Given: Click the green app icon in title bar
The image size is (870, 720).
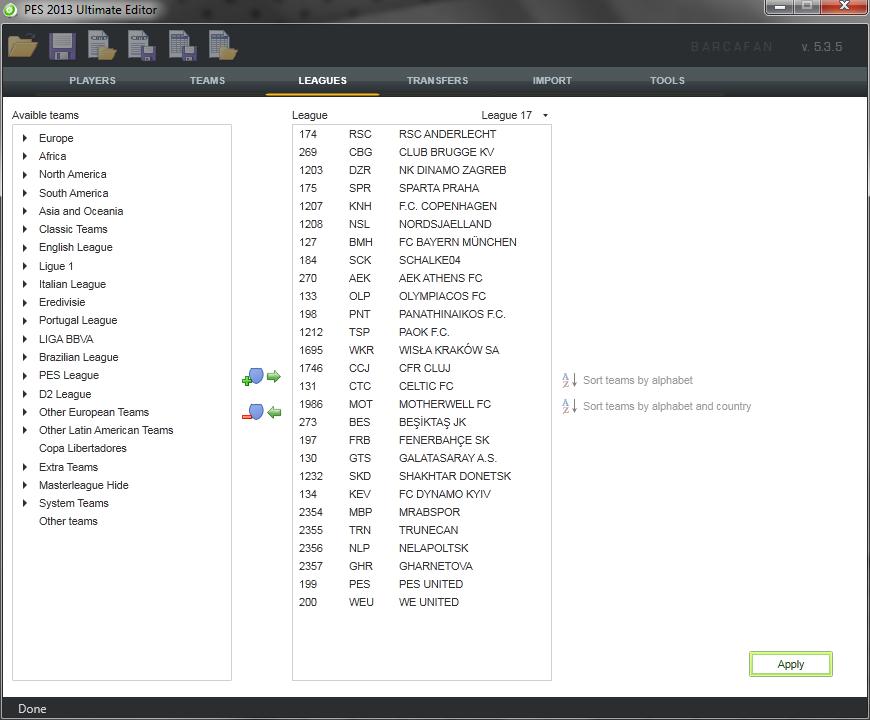Looking at the screenshot, I should click(10, 10).
